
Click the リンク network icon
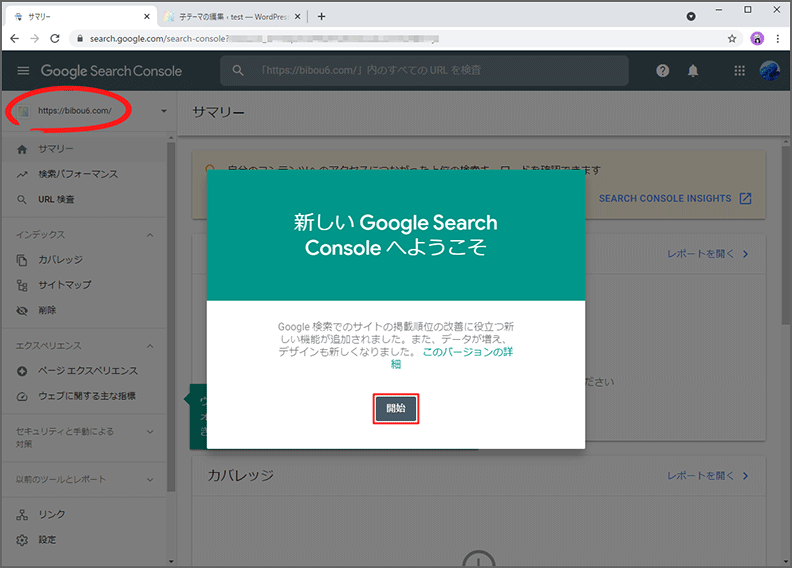point(22,515)
